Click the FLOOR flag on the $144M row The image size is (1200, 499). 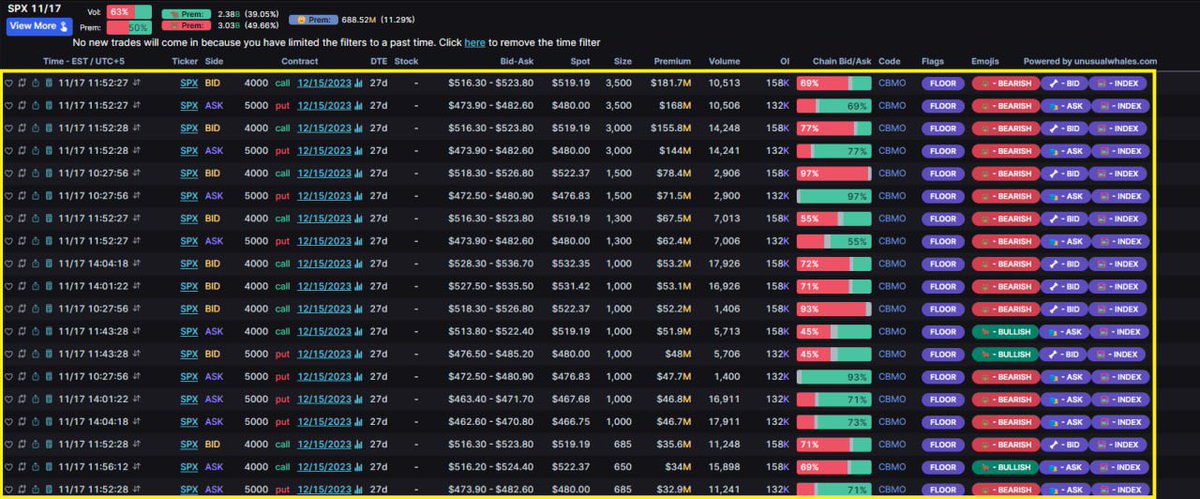pyautogui.click(x=943, y=151)
